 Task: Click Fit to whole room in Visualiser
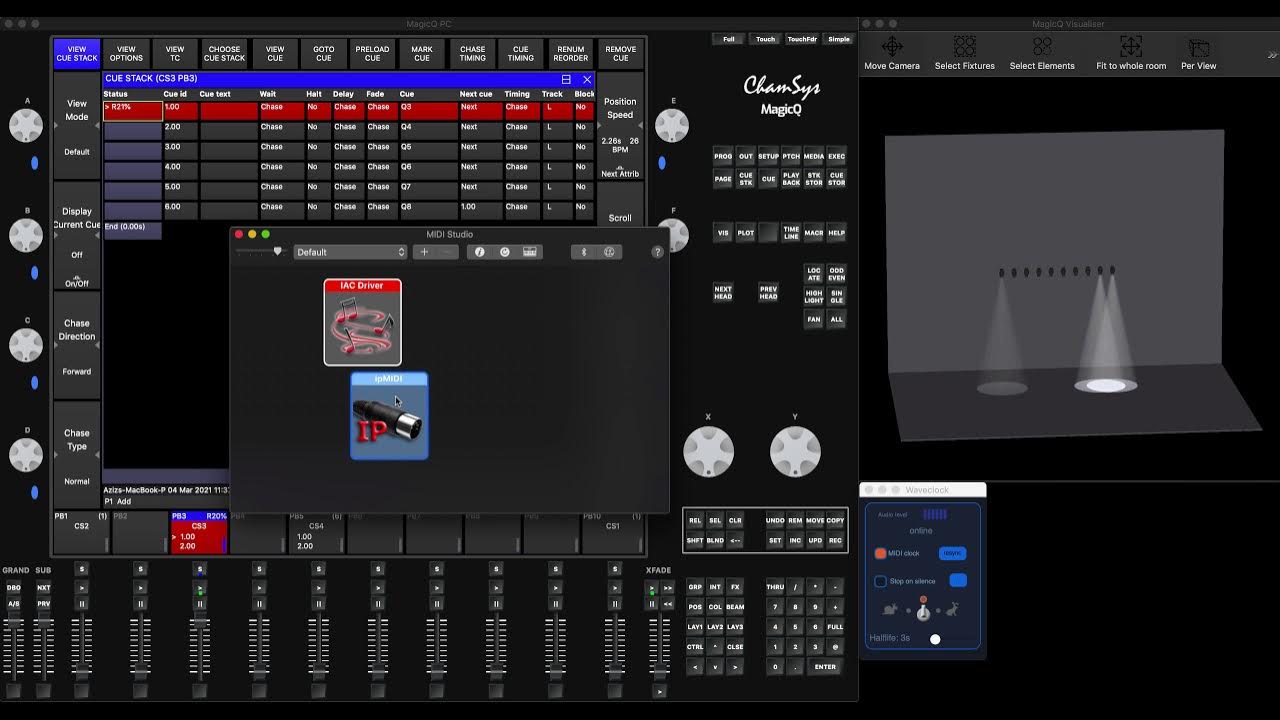click(1131, 54)
